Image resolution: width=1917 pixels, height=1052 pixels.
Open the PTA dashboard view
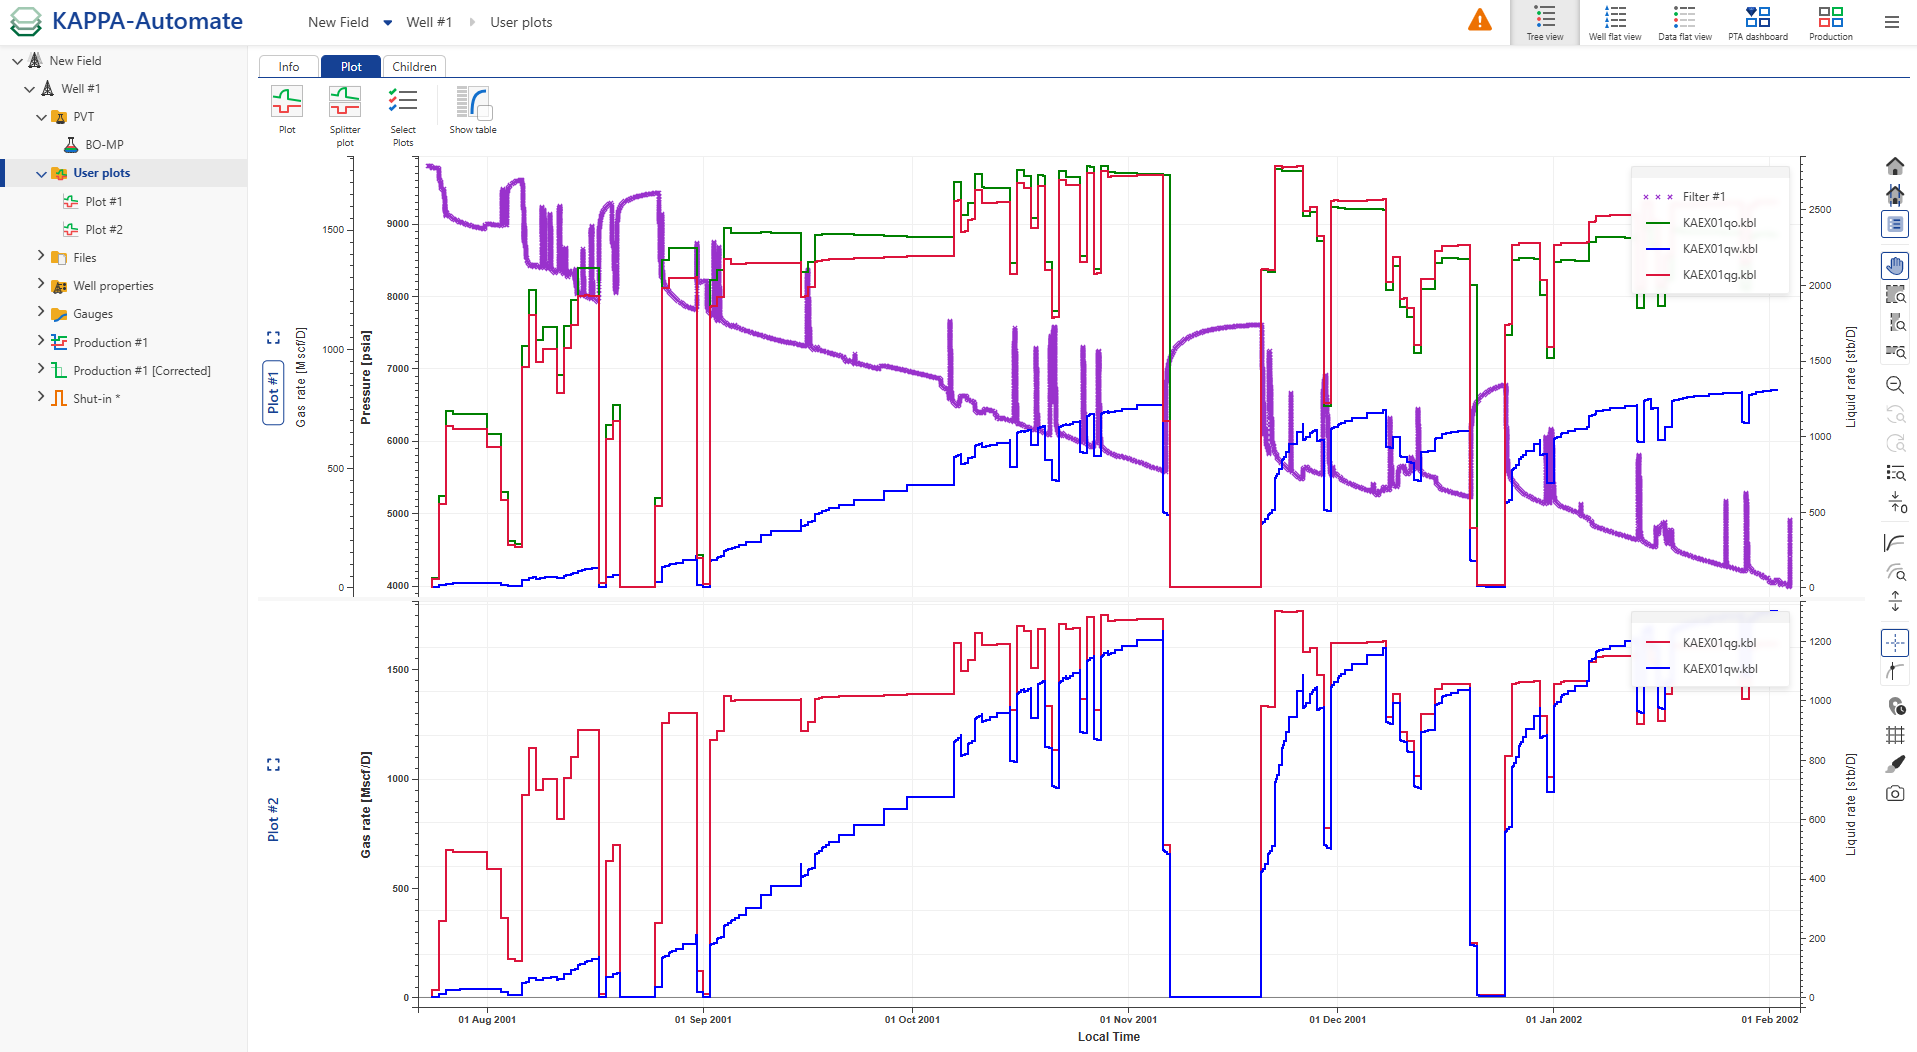point(1757,22)
